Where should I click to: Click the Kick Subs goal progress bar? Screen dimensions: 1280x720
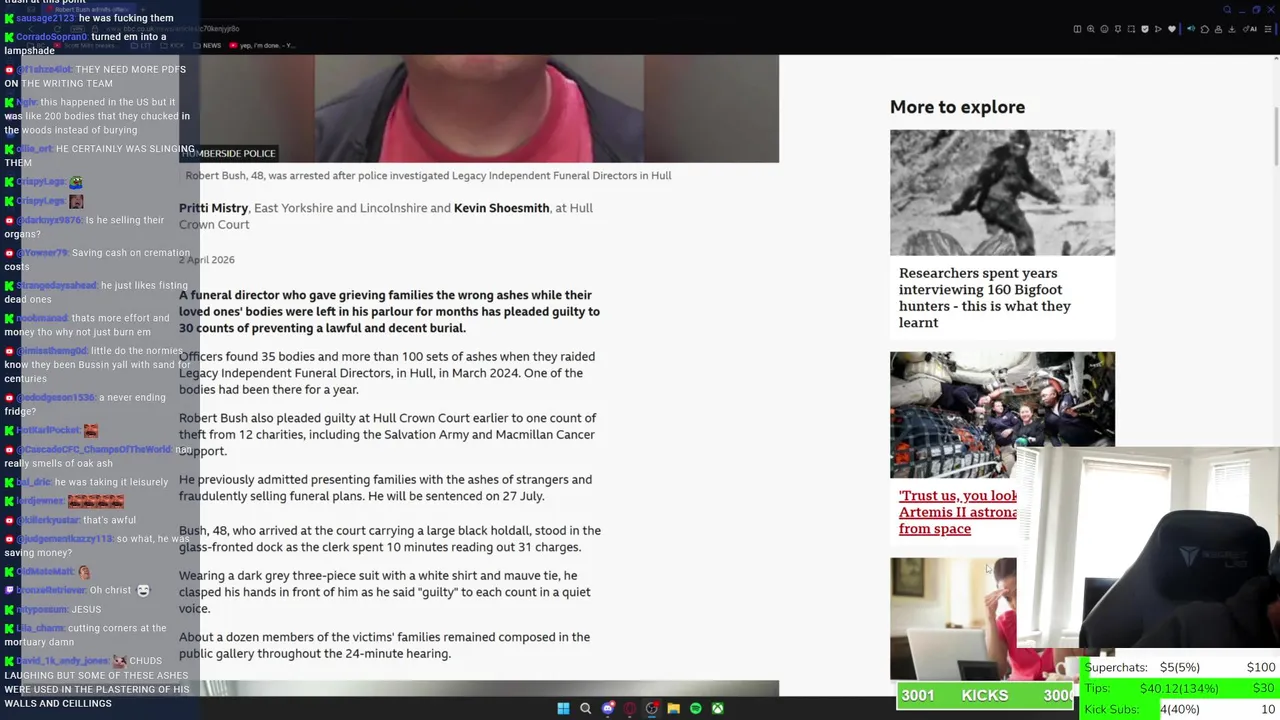1180,710
